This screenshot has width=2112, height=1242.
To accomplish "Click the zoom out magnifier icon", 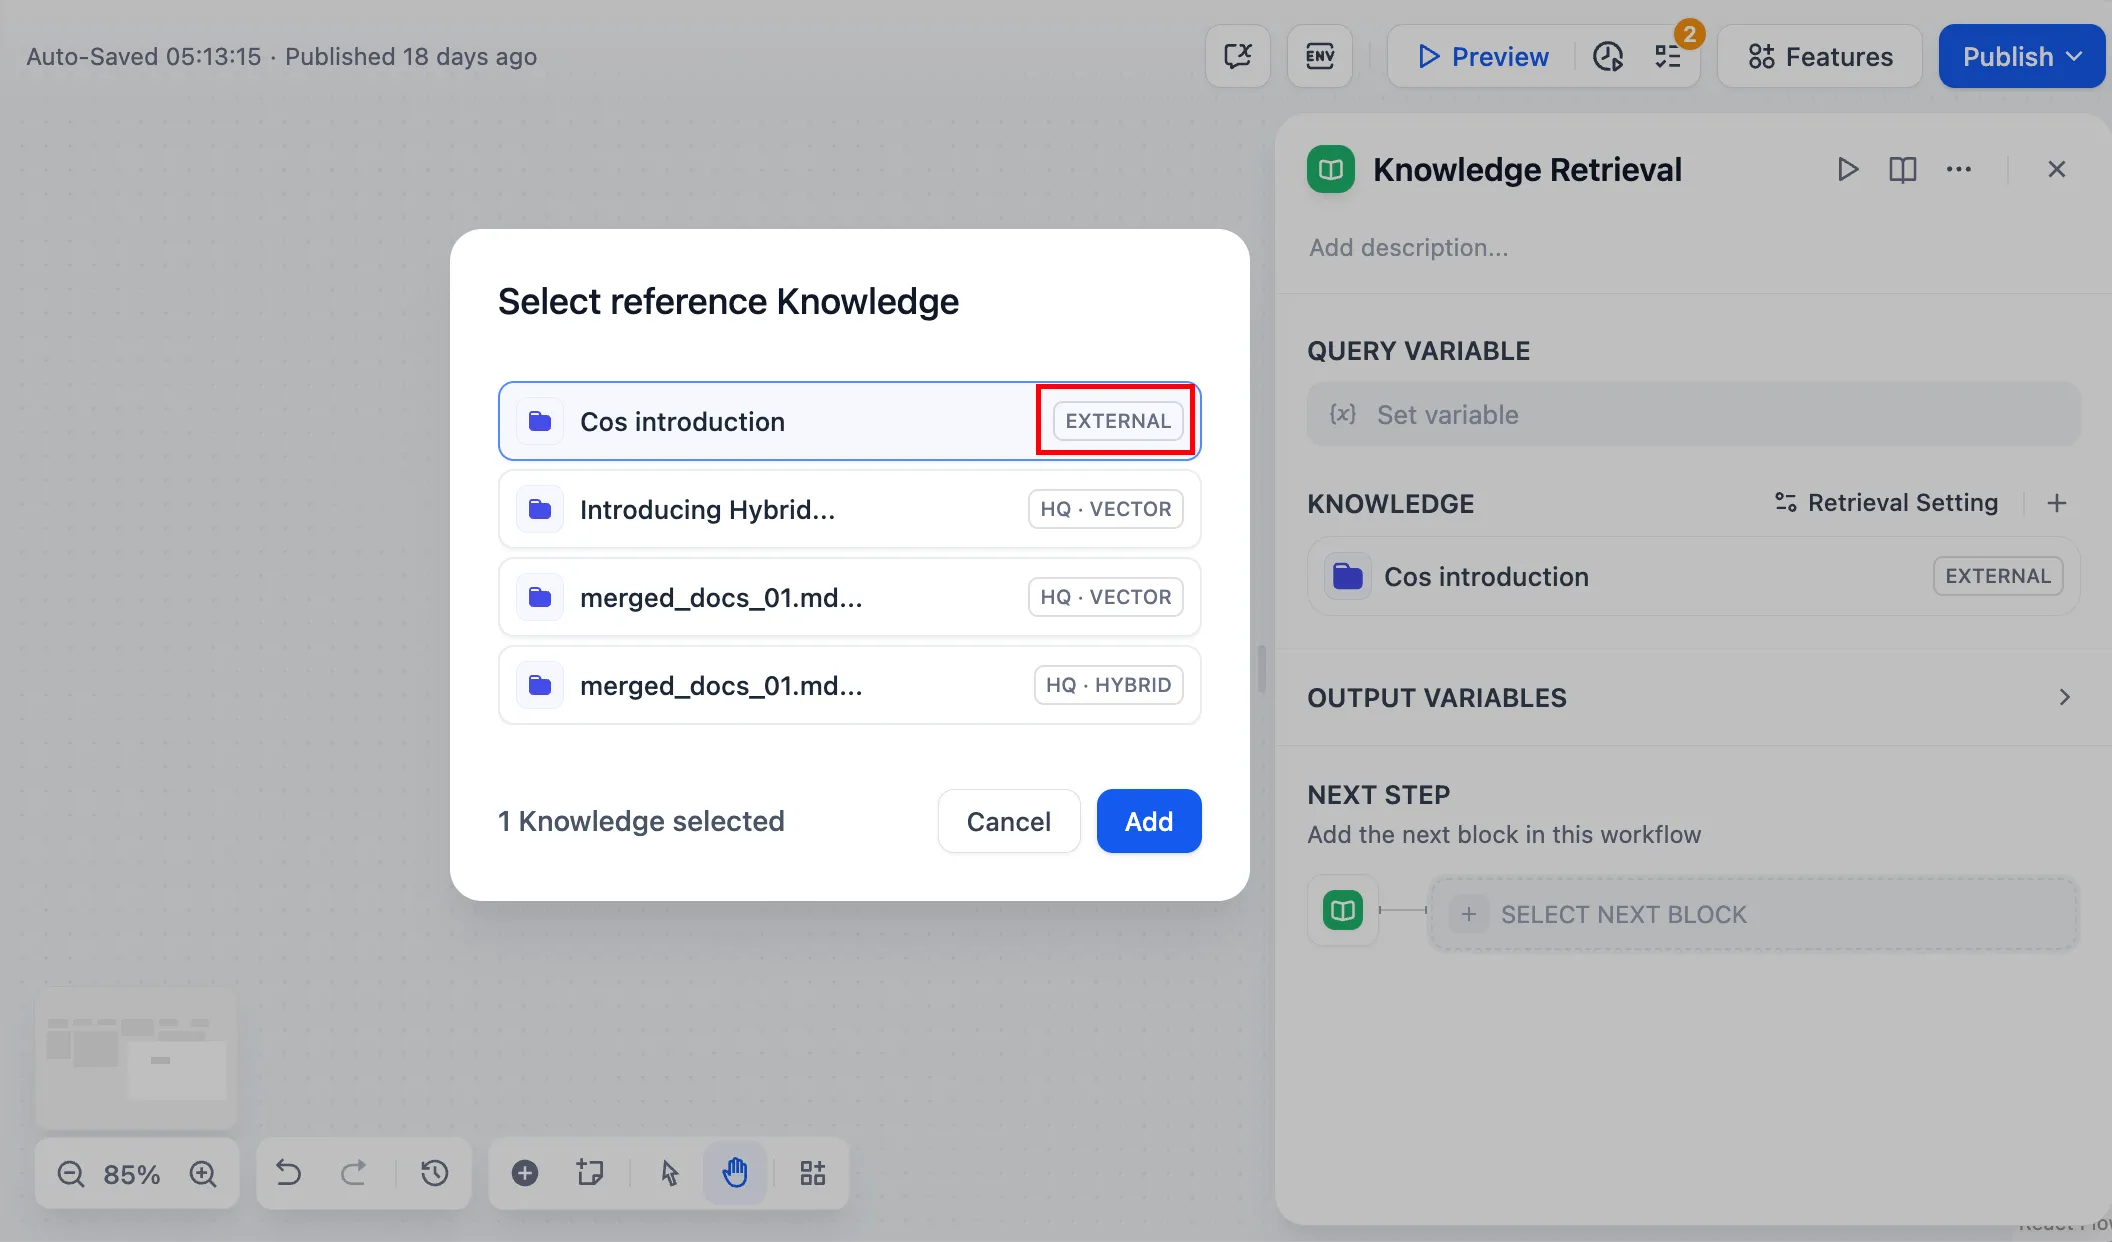I will tap(70, 1173).
